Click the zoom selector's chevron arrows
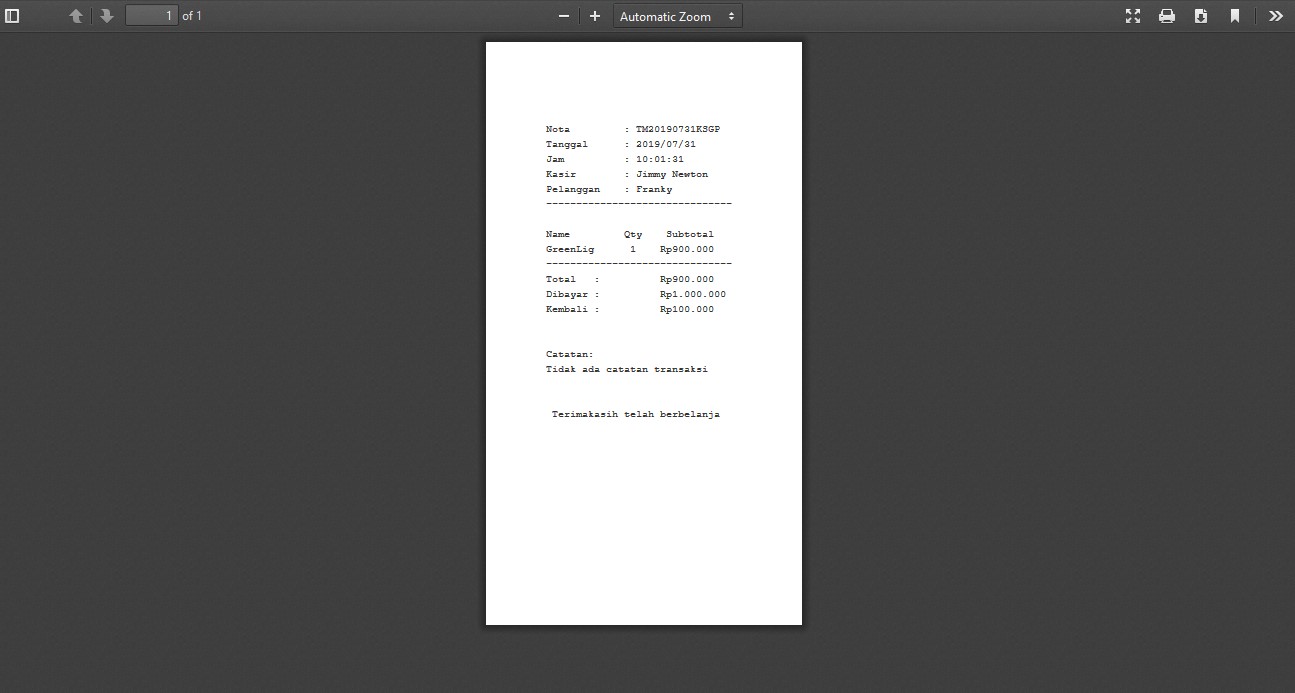The height and width of the screenshot is (693, 1295). tap(730, 15)
